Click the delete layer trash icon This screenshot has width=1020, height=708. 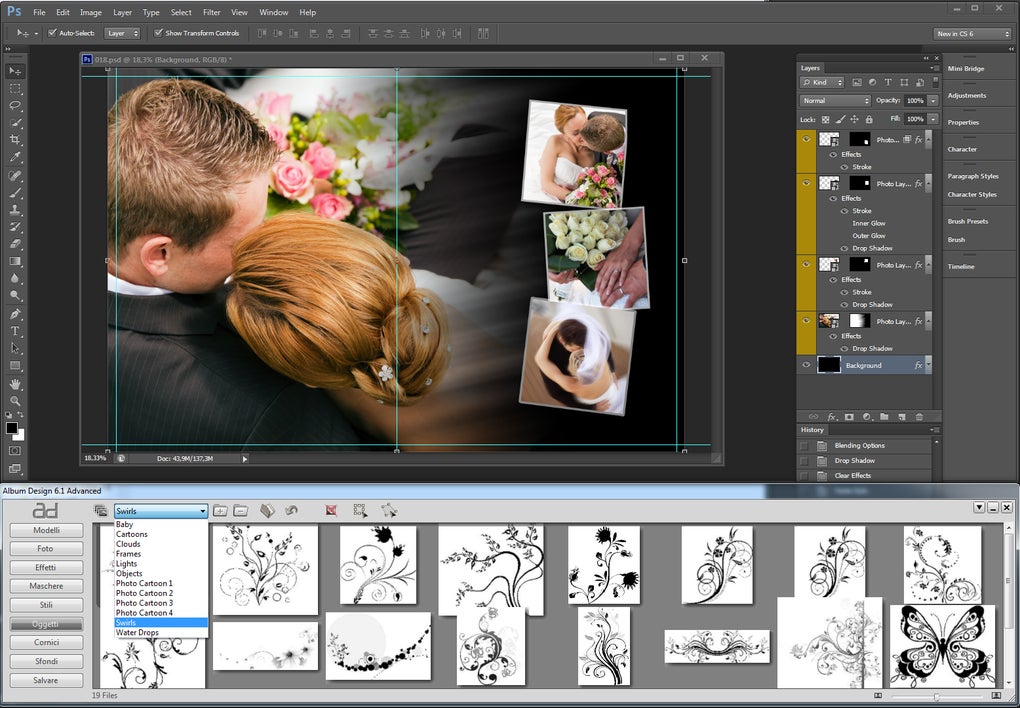921,416
